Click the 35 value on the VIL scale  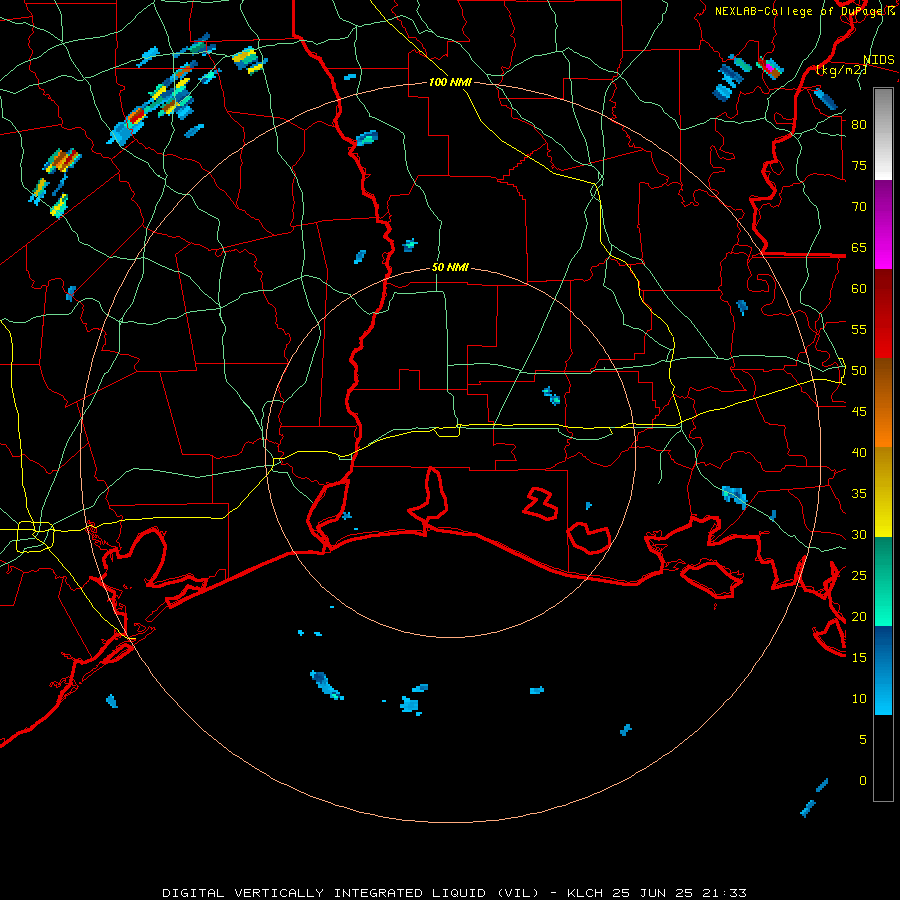coord(859,494)
